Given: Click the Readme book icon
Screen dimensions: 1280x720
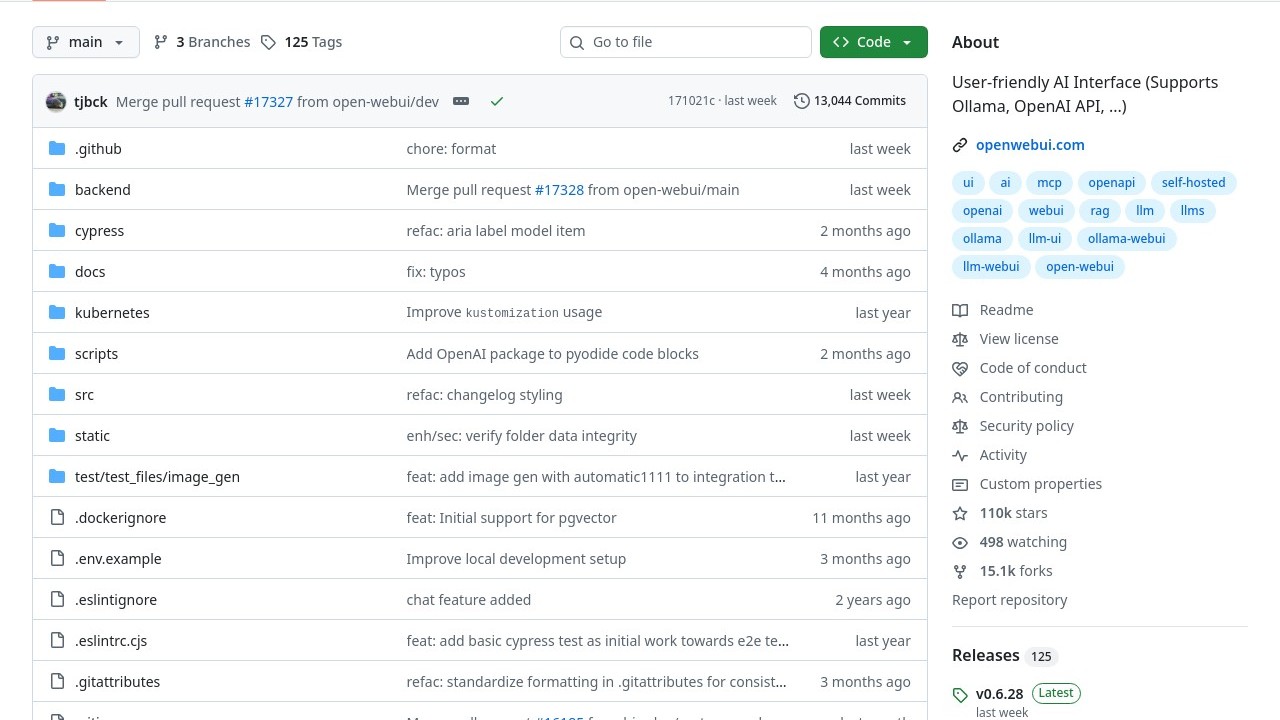Looking at the screenshot, I should pyautogui.click(x=960, y=310).
